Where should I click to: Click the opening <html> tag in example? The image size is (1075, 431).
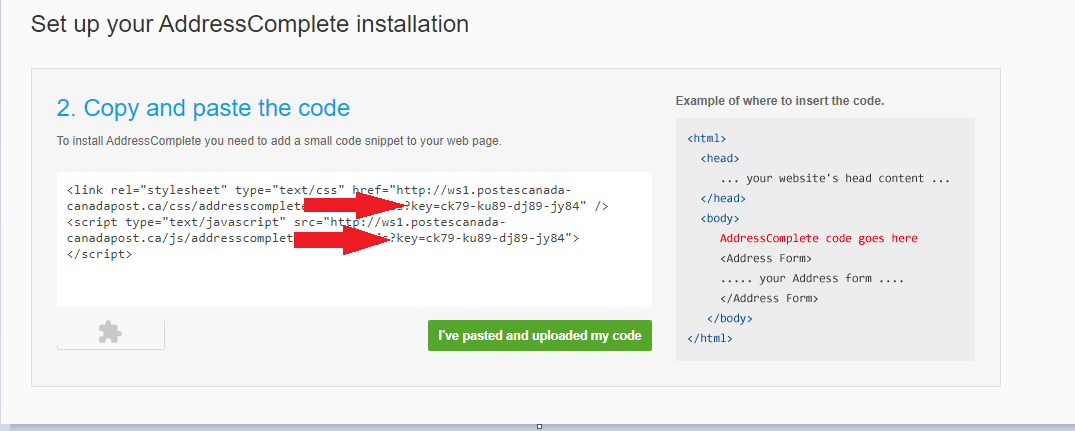(706, 138)
